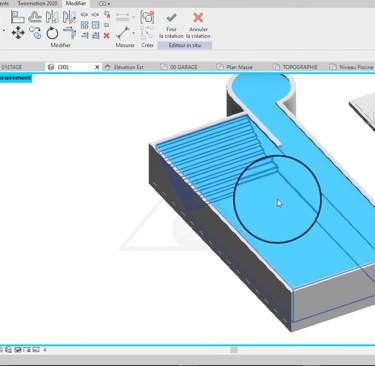Screen dimensions: 375x366
Task: Select the Array tool
Action: (x=85, y=25)
